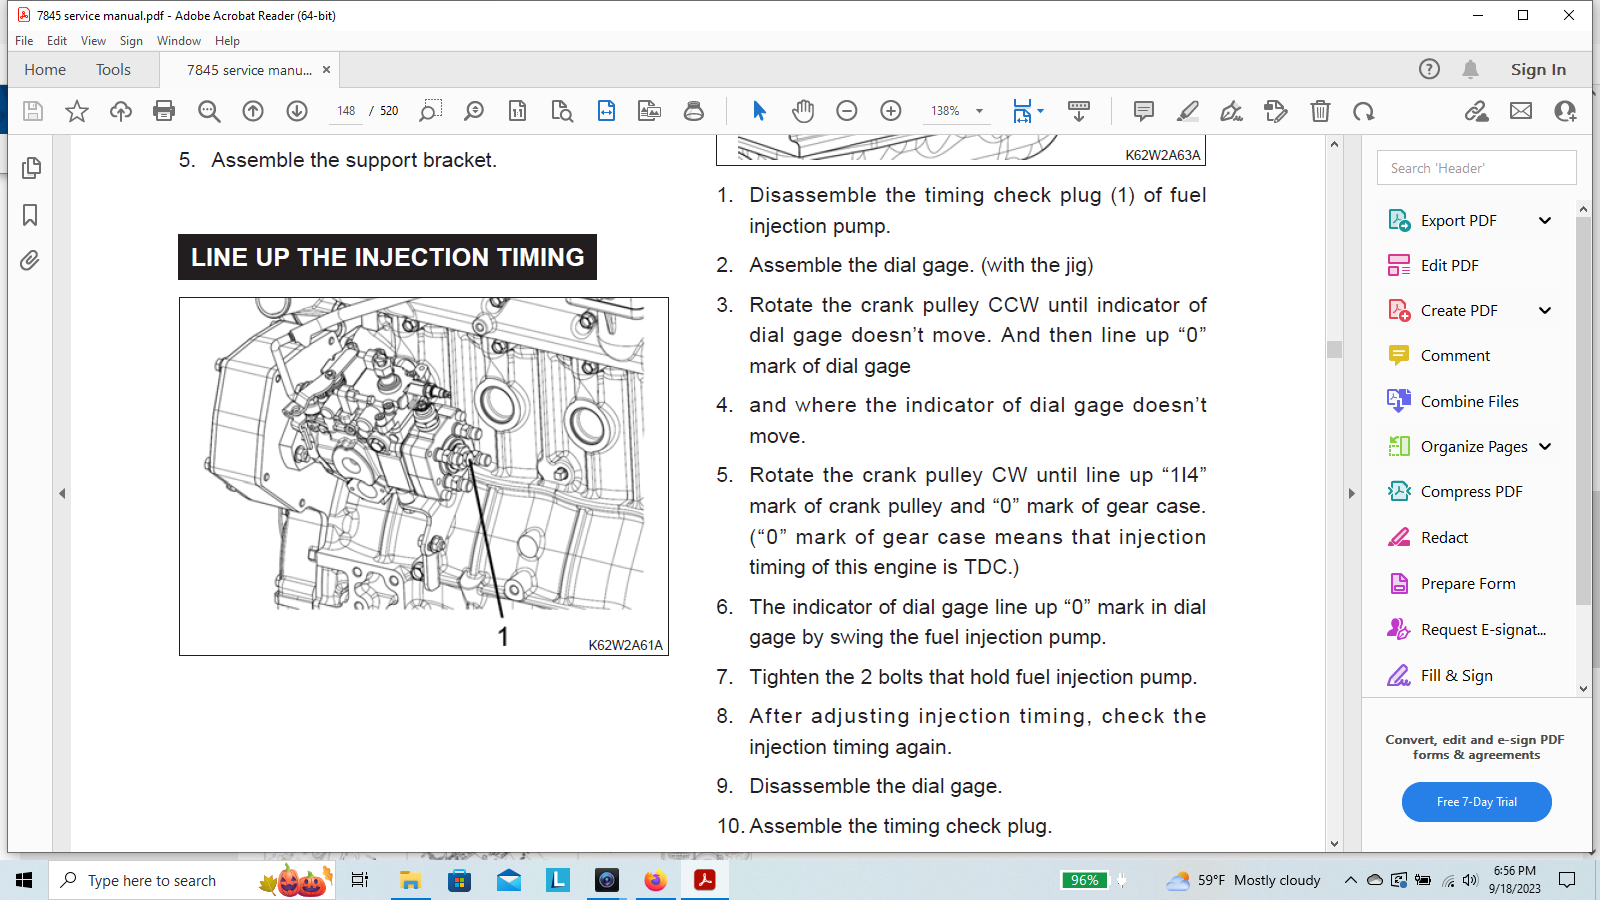Image resolution: width=1600 pixels, height=900 pixels.
Task: Share a link to the file
Action: [1477, 111]
